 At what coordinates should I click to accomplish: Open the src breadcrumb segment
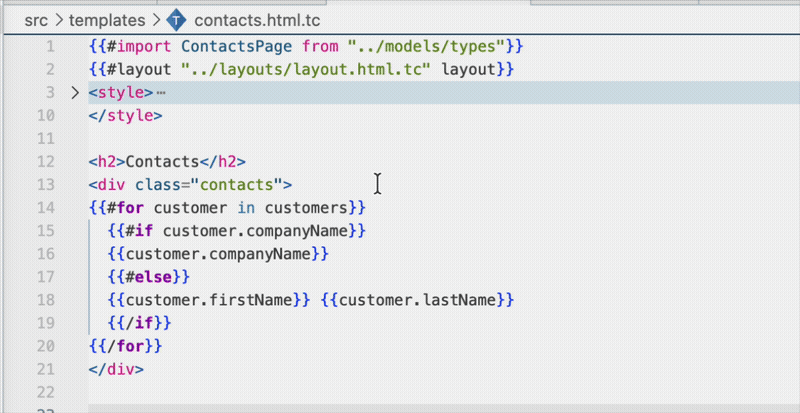point(36,20)
